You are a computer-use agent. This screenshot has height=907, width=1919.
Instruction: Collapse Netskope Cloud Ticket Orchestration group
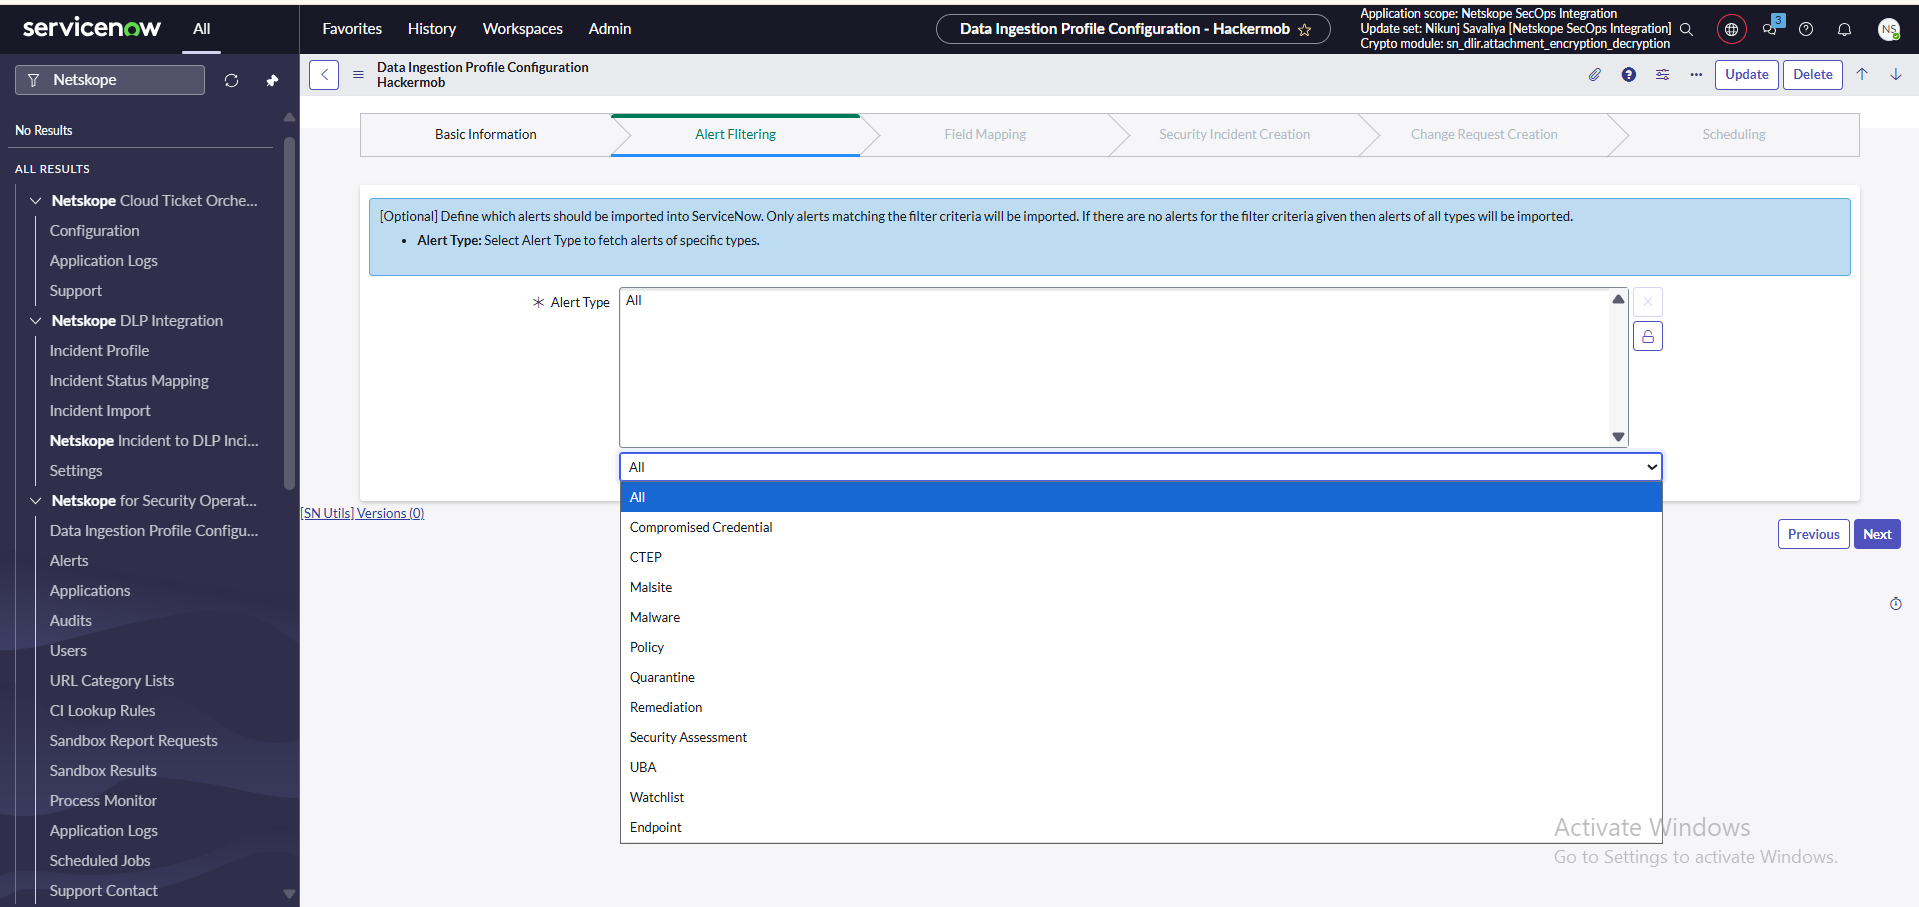click(36, 201)
